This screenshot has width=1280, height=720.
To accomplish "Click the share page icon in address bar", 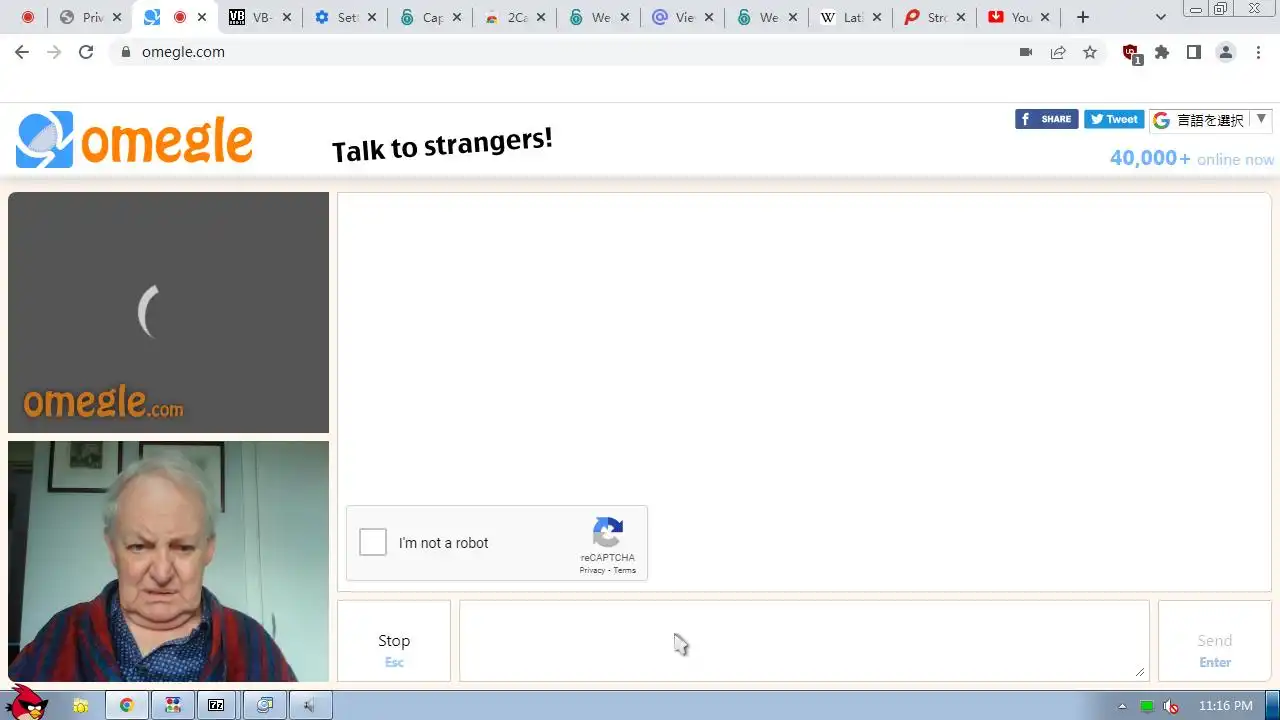I will (1058, 52).
